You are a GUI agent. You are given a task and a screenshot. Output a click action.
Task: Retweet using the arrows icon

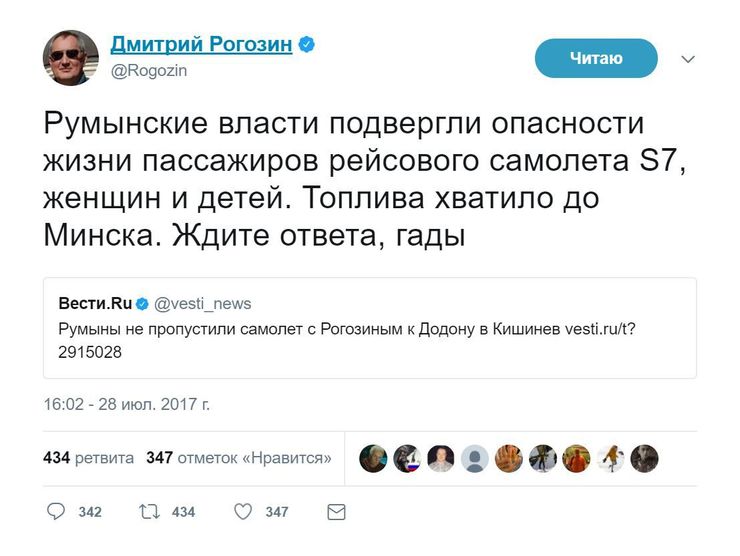point(150,511)
